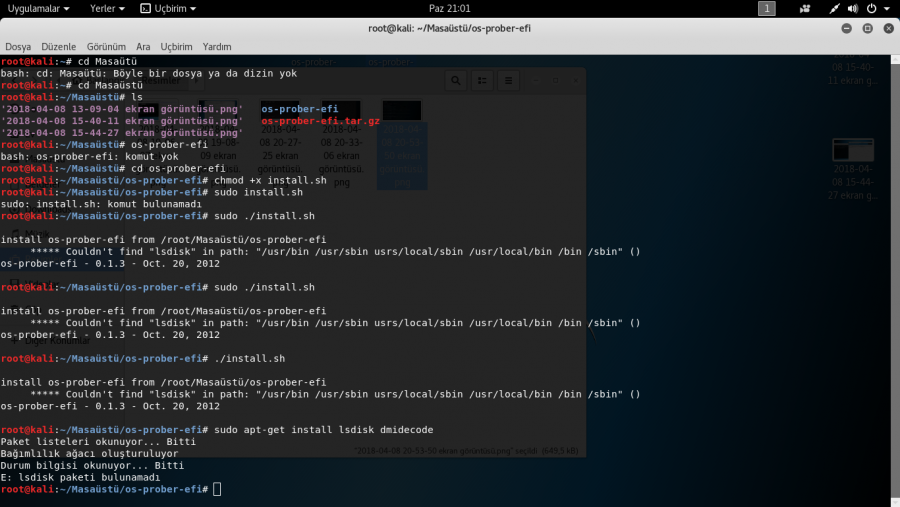Click the screen recorder tray icon
The height and width of the screenshot is (507, 900).
pyautogui.click(x=805, y=9)
